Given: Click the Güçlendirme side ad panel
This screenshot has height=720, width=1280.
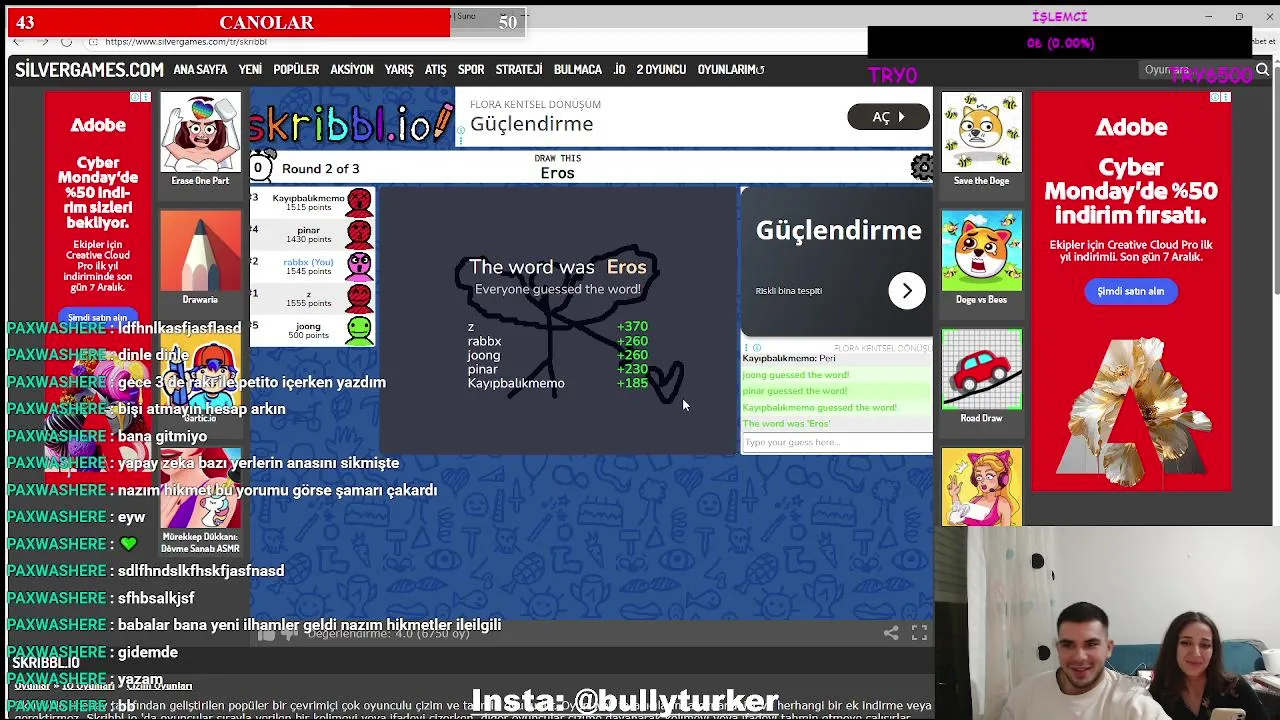Looking at the screenshot, I should coord(838,261).
